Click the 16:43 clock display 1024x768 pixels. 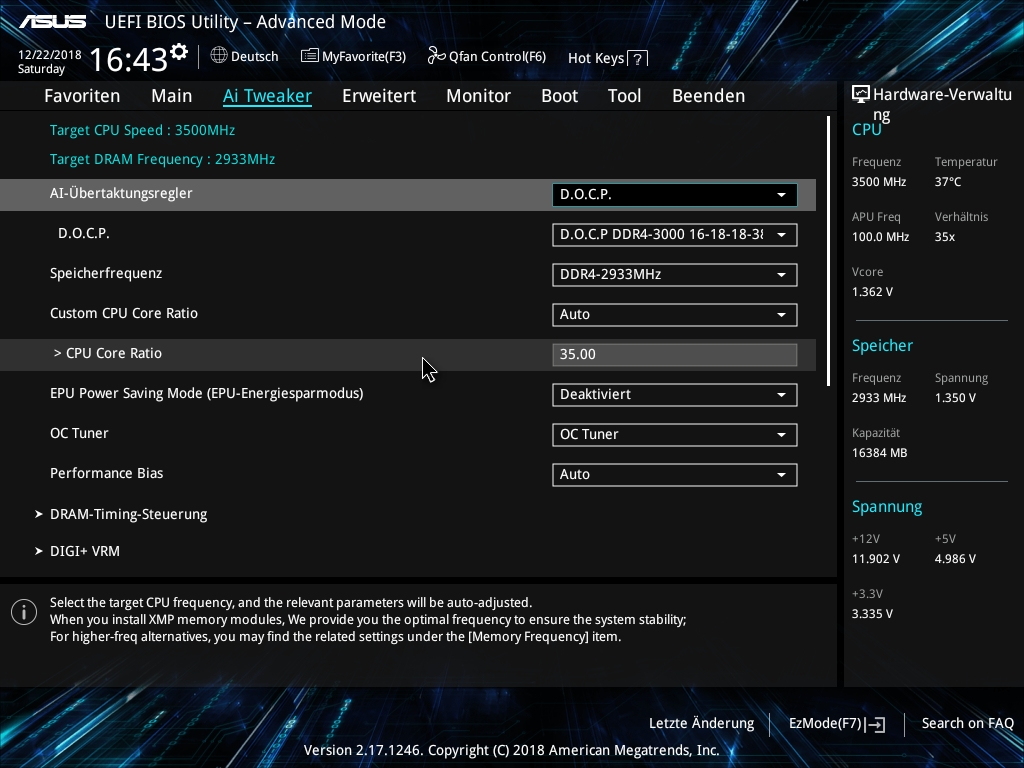129,60
